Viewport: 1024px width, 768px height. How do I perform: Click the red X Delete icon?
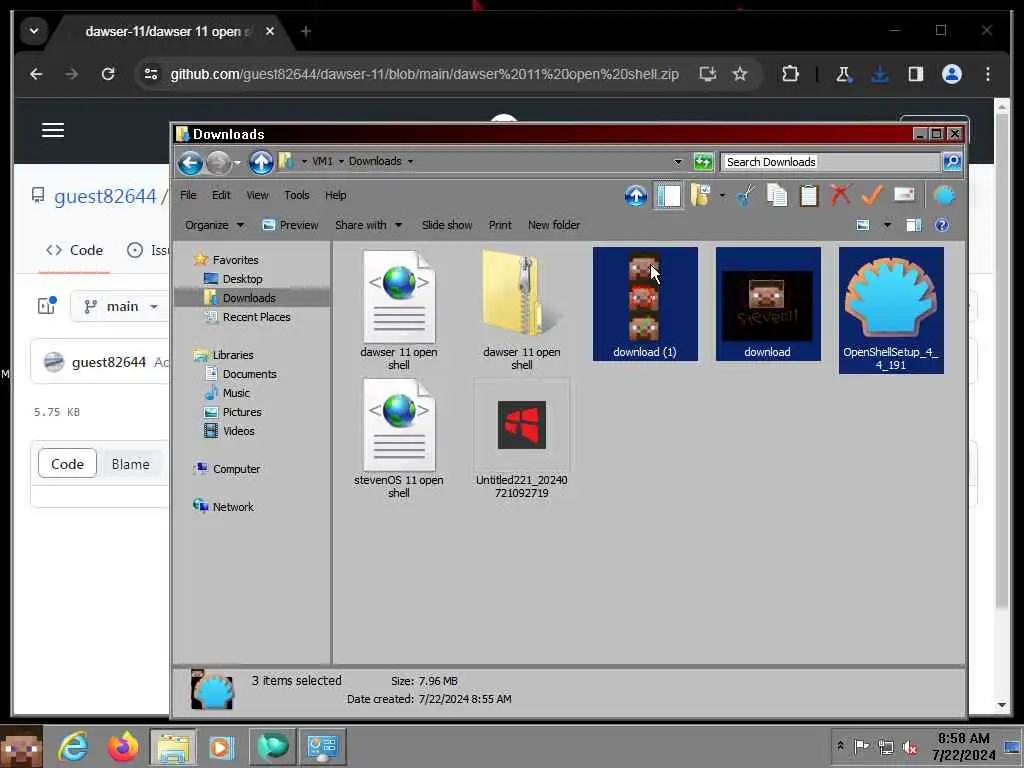(840, 195)
